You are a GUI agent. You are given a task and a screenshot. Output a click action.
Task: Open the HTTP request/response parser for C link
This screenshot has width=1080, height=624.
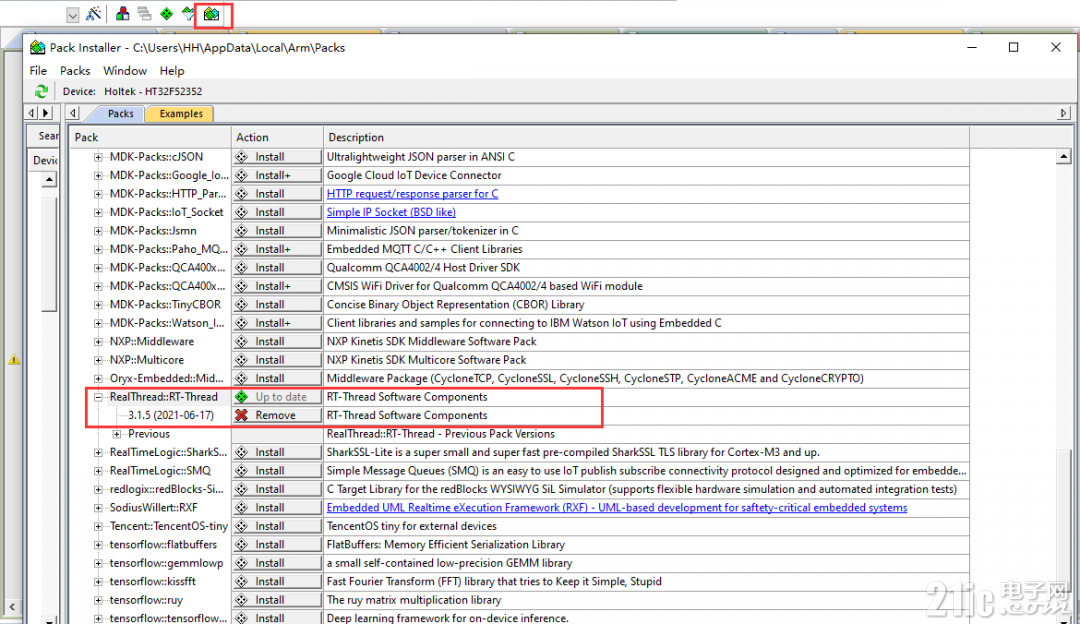tap(412, 194)
